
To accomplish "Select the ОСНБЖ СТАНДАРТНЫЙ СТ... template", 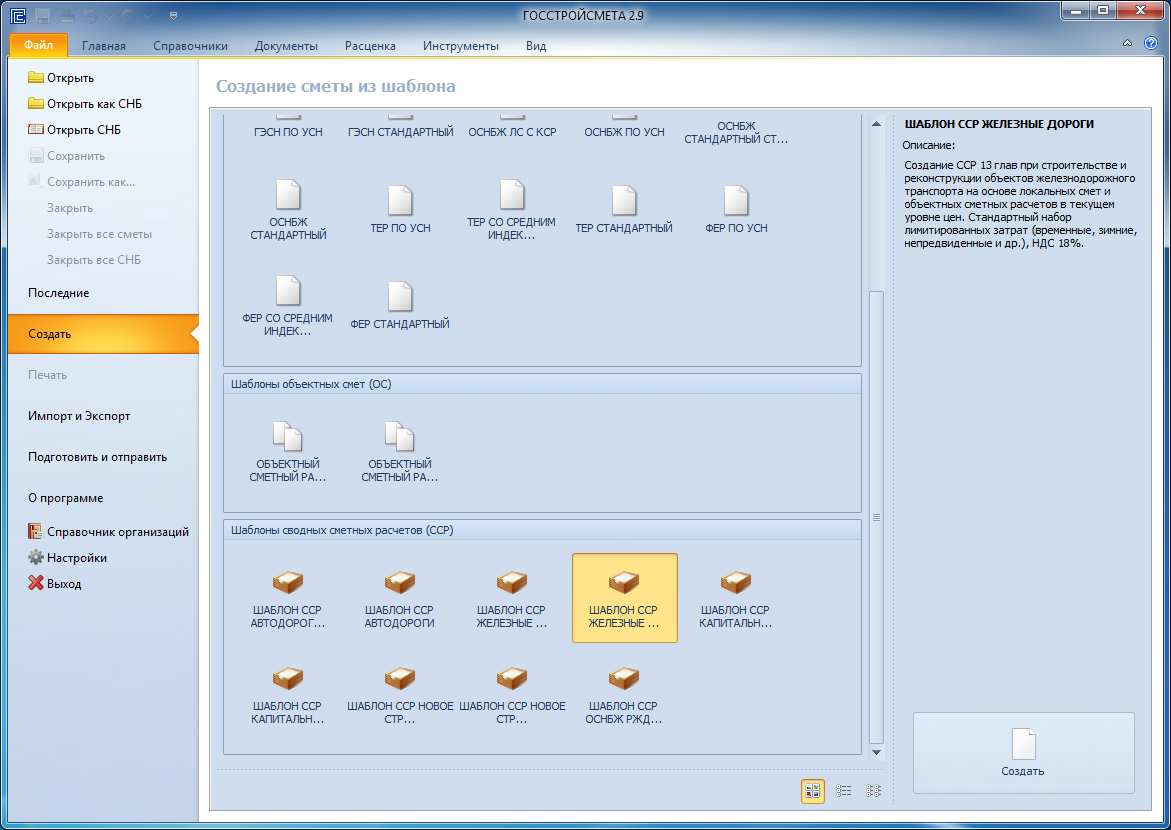I will coord(736,131).
